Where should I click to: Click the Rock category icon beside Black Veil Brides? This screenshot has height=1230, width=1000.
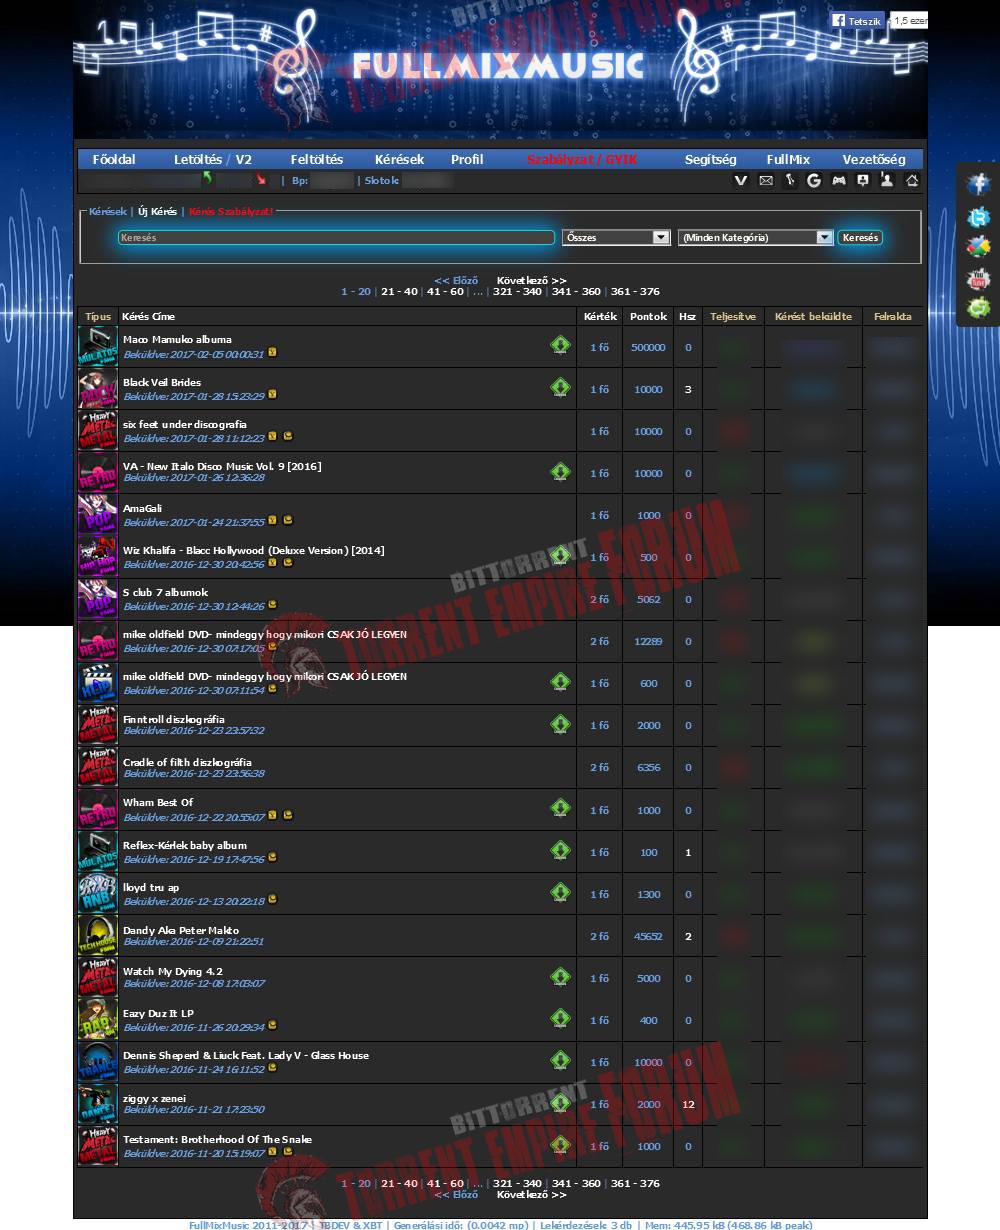(x=98, y=389)
